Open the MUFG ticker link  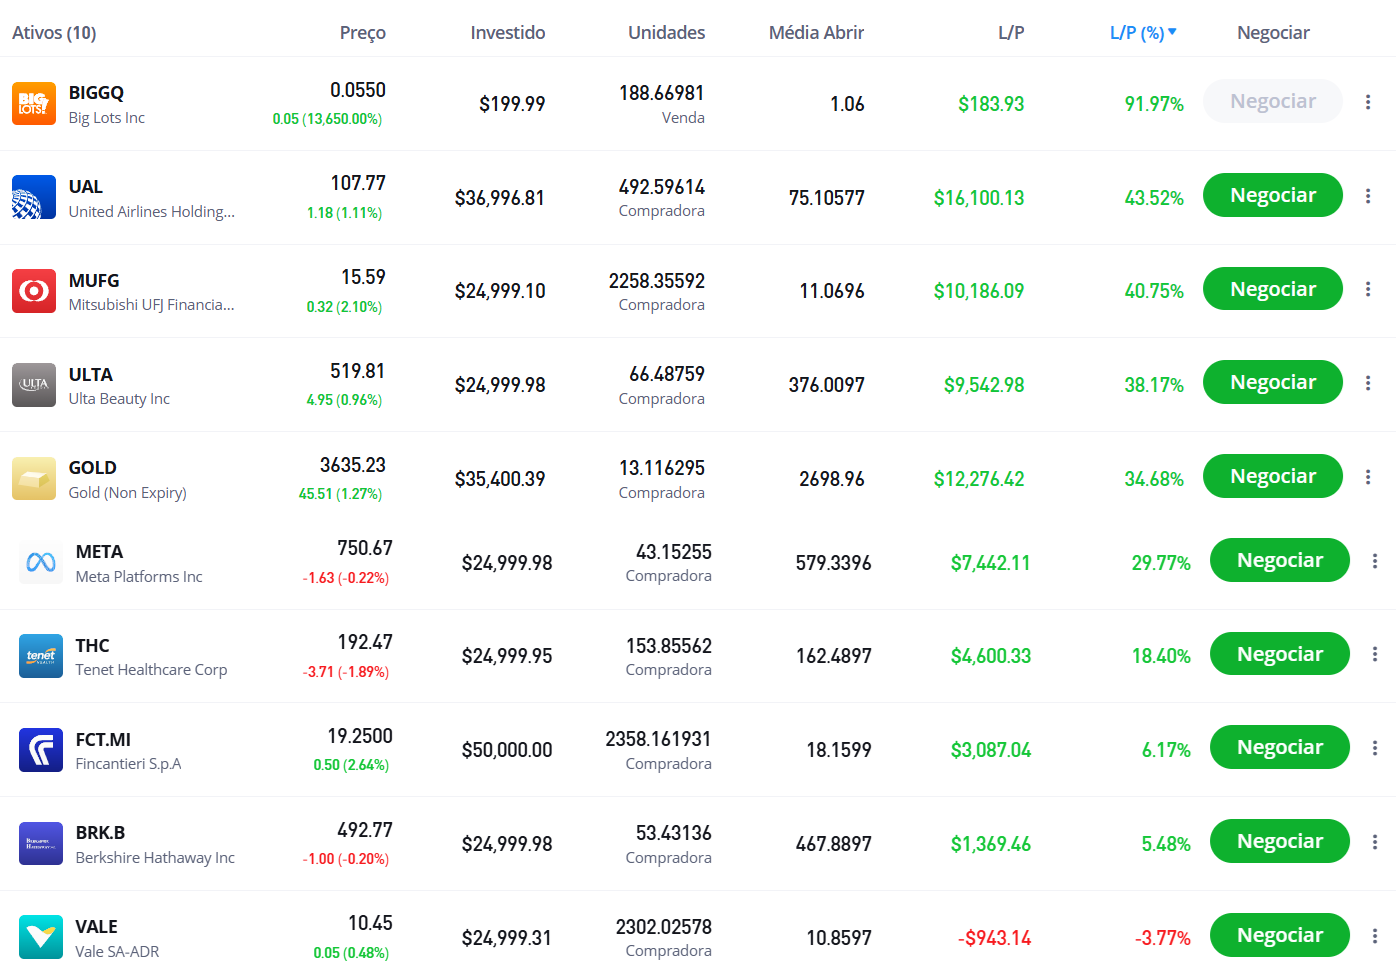[x=94, y=281]
